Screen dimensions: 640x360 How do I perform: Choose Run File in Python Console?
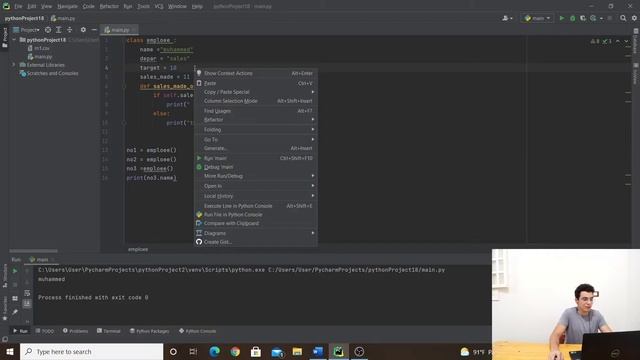point(256,214)
